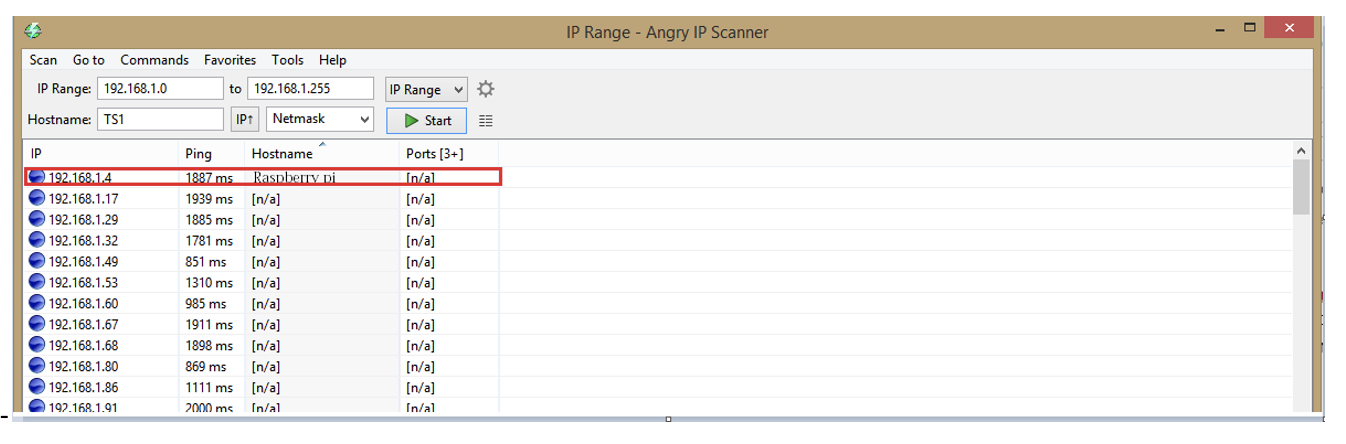Select the IP address 192.168.1.86
This screenshot has width=1346, height=444.
pyautogui.click(x=83, y=388)
